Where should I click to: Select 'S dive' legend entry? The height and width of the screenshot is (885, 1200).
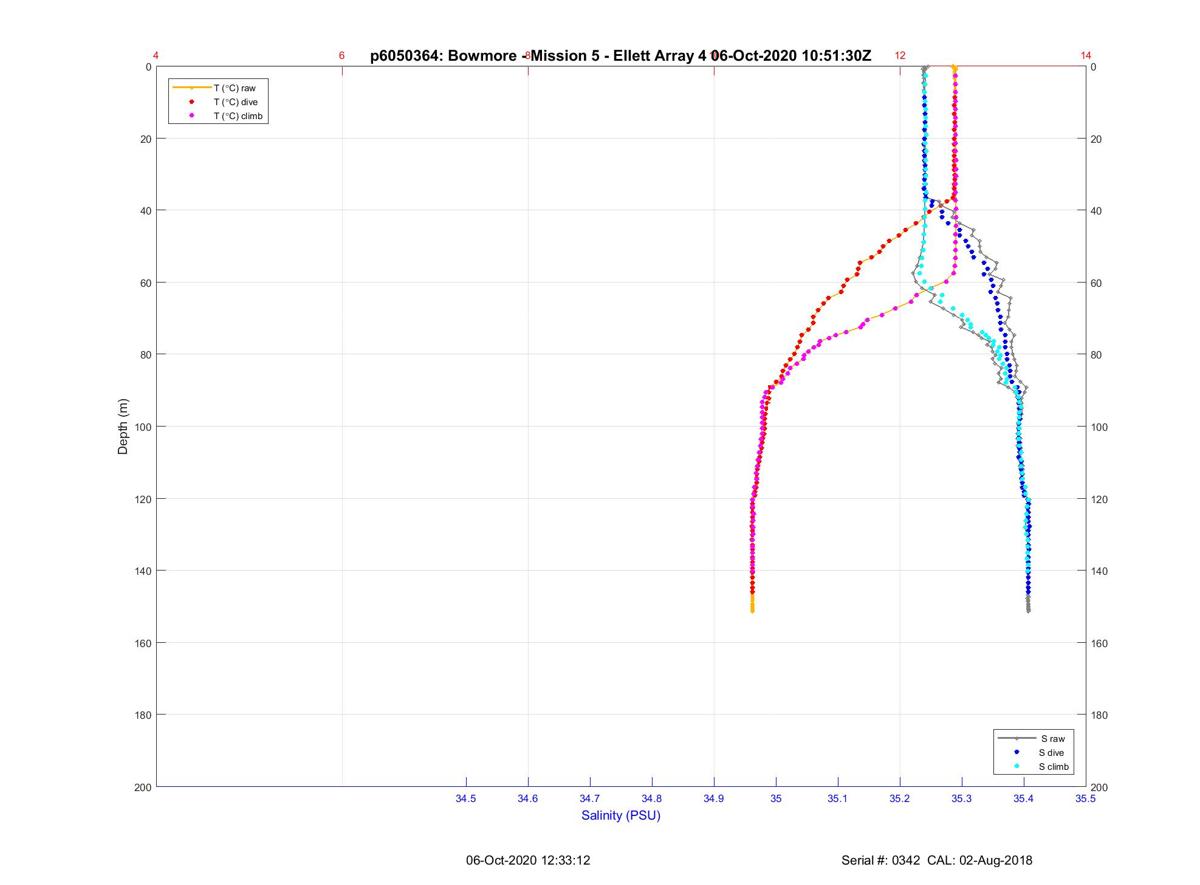point(1053,752)
